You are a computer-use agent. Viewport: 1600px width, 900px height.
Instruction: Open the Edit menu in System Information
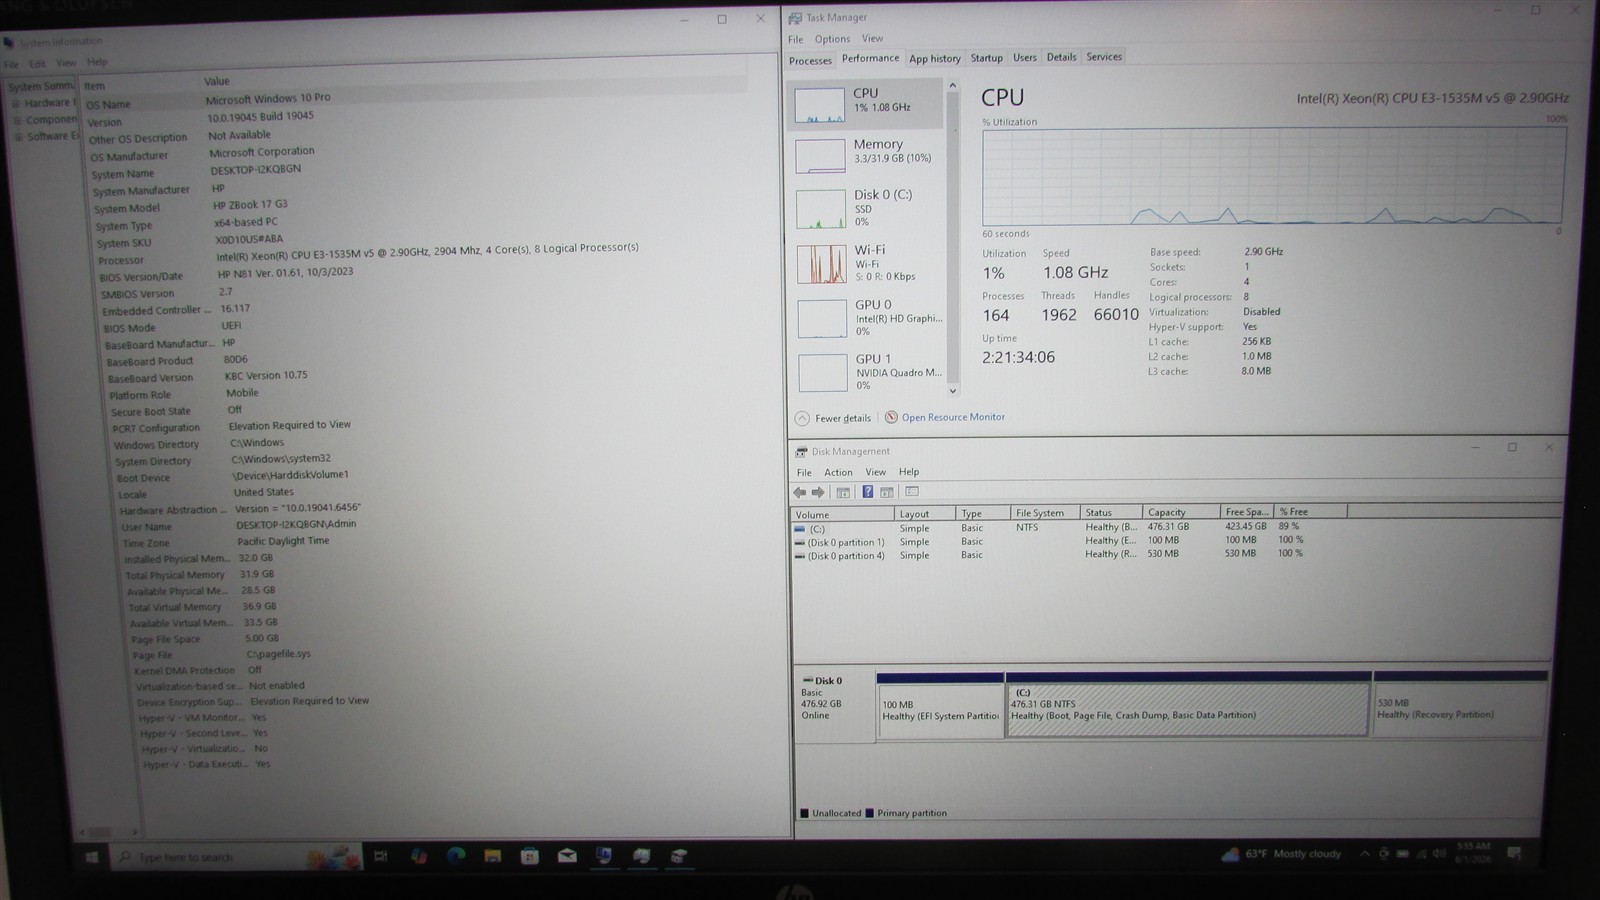coord(37,64)
